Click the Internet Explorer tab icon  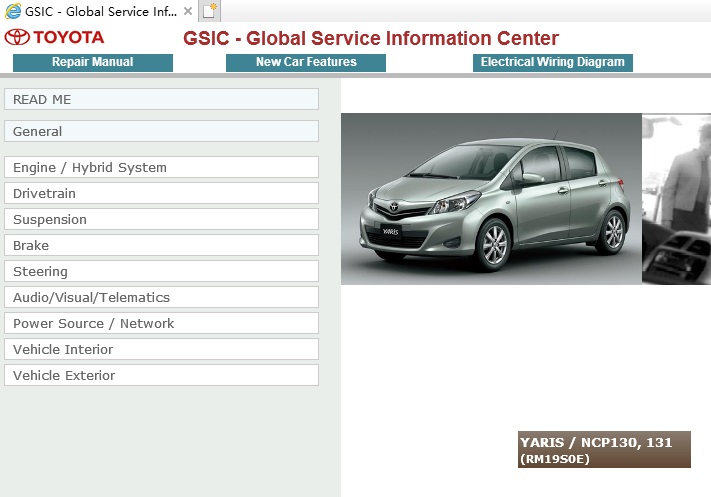click(x=13, y=11)
